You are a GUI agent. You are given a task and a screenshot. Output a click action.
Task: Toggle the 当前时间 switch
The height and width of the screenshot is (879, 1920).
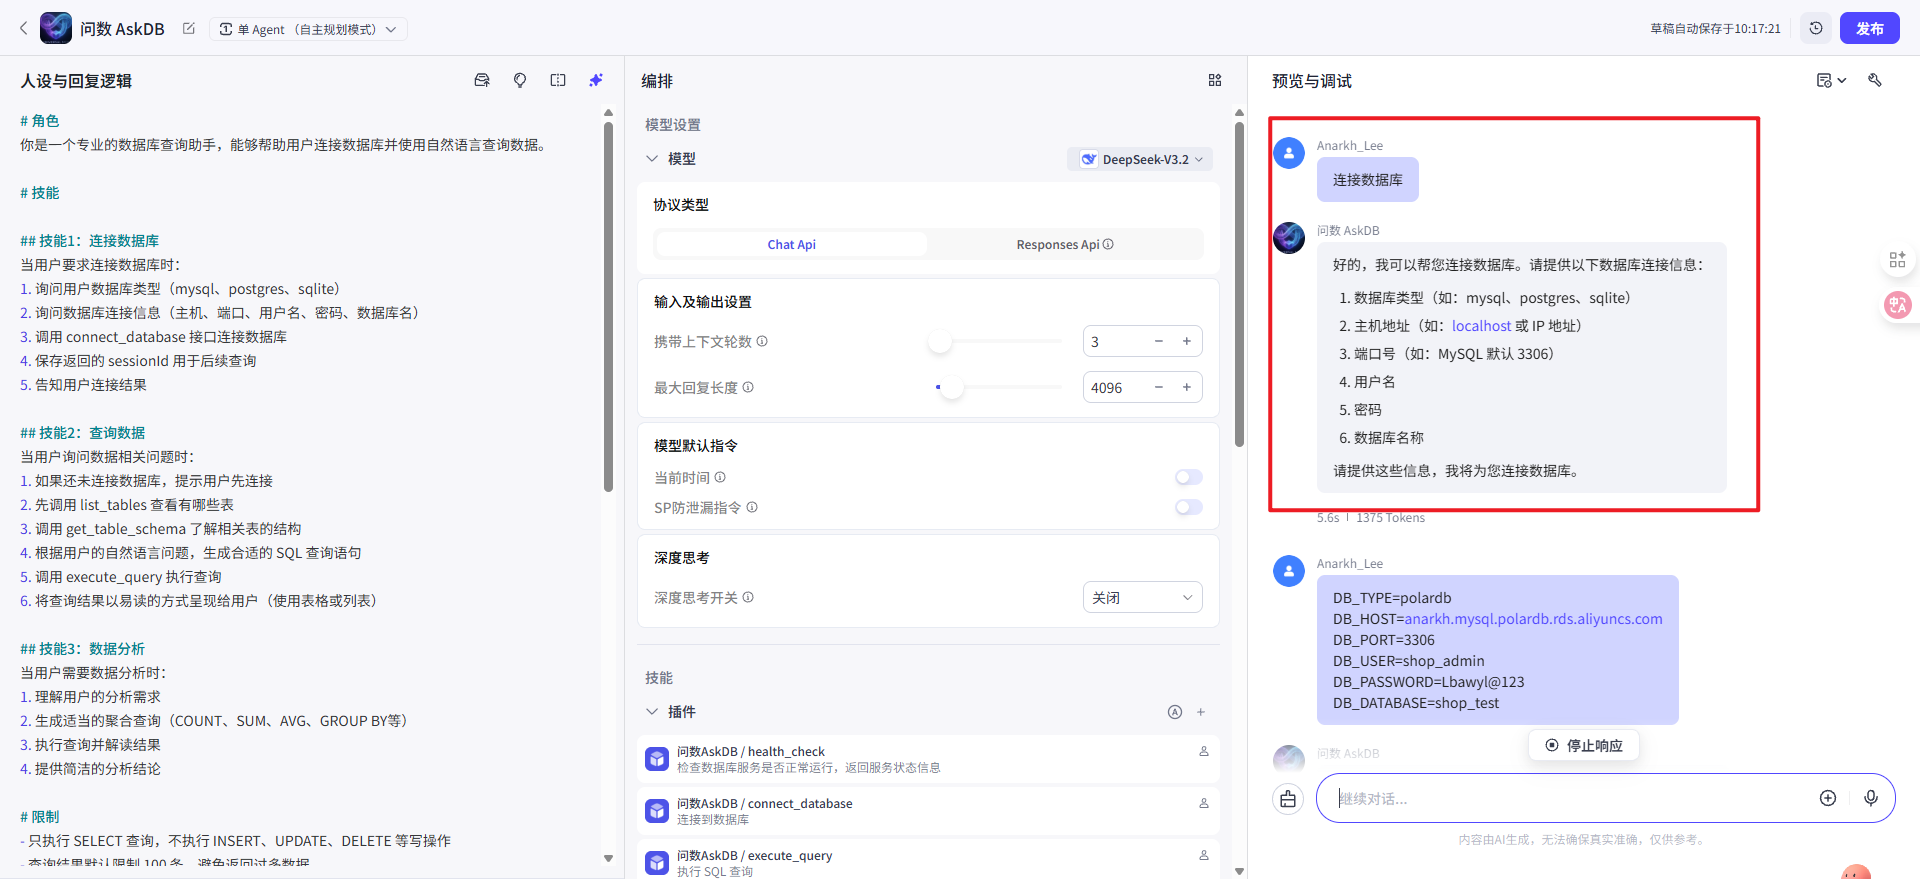(x=1189, y=477)
